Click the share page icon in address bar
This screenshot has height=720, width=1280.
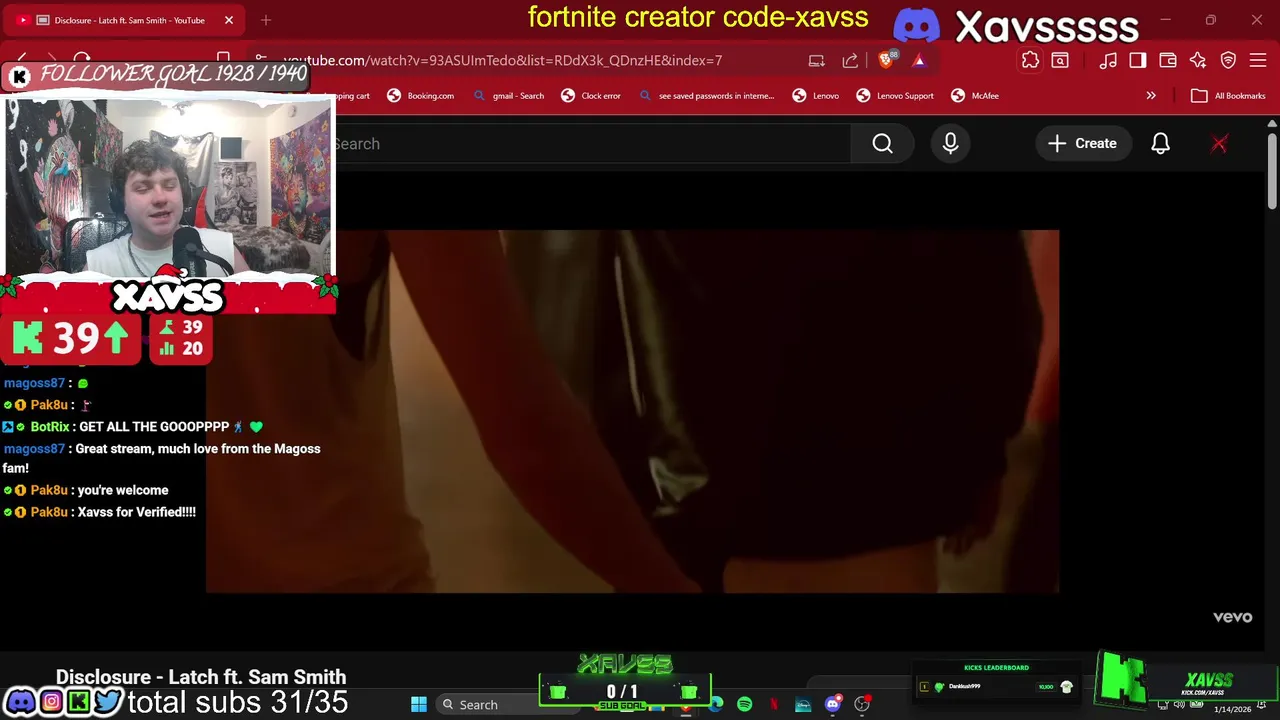850,61
